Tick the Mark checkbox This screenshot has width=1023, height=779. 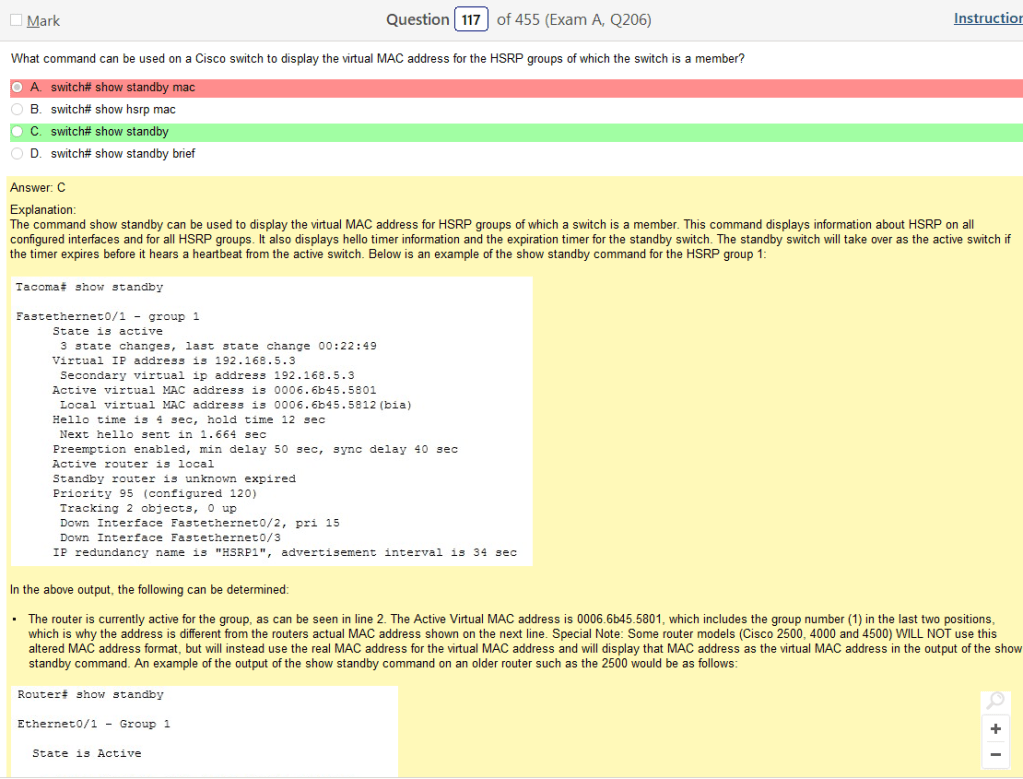[17, 21]
